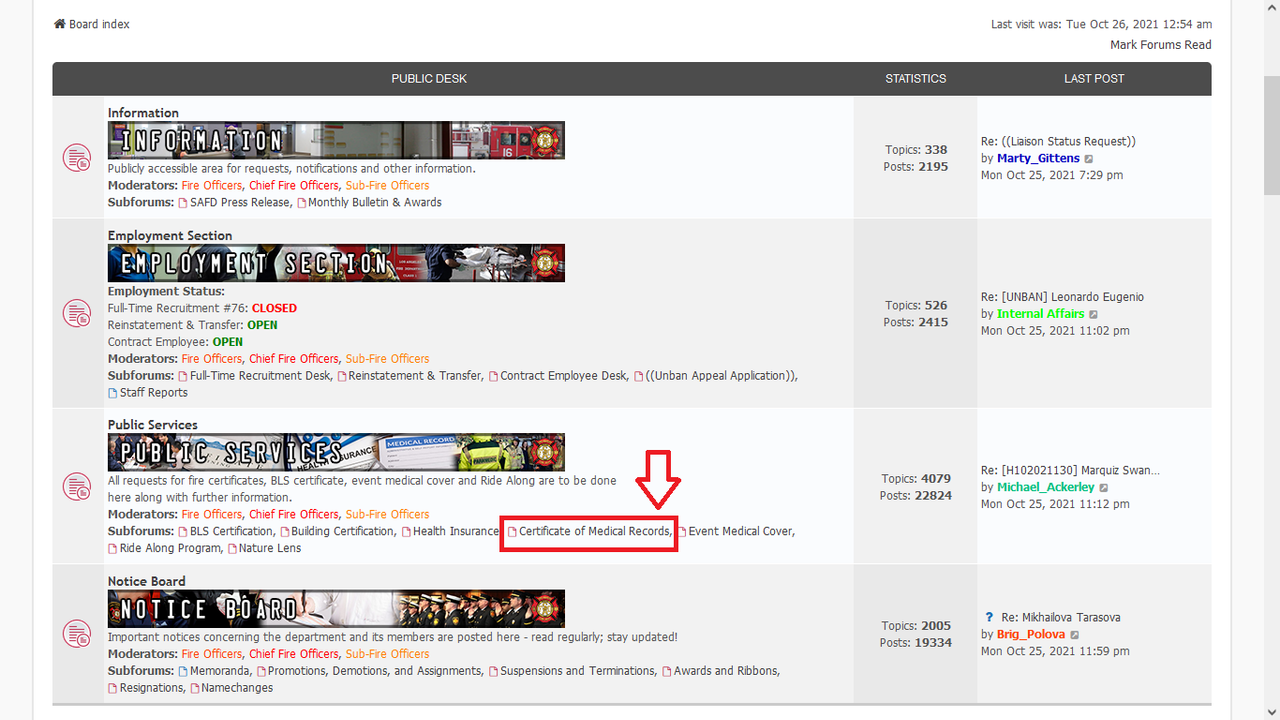This screenshot has height=720, width=1280.
Task: Click subforum icon beside SAFD Press Release
Action: [183, 203]
